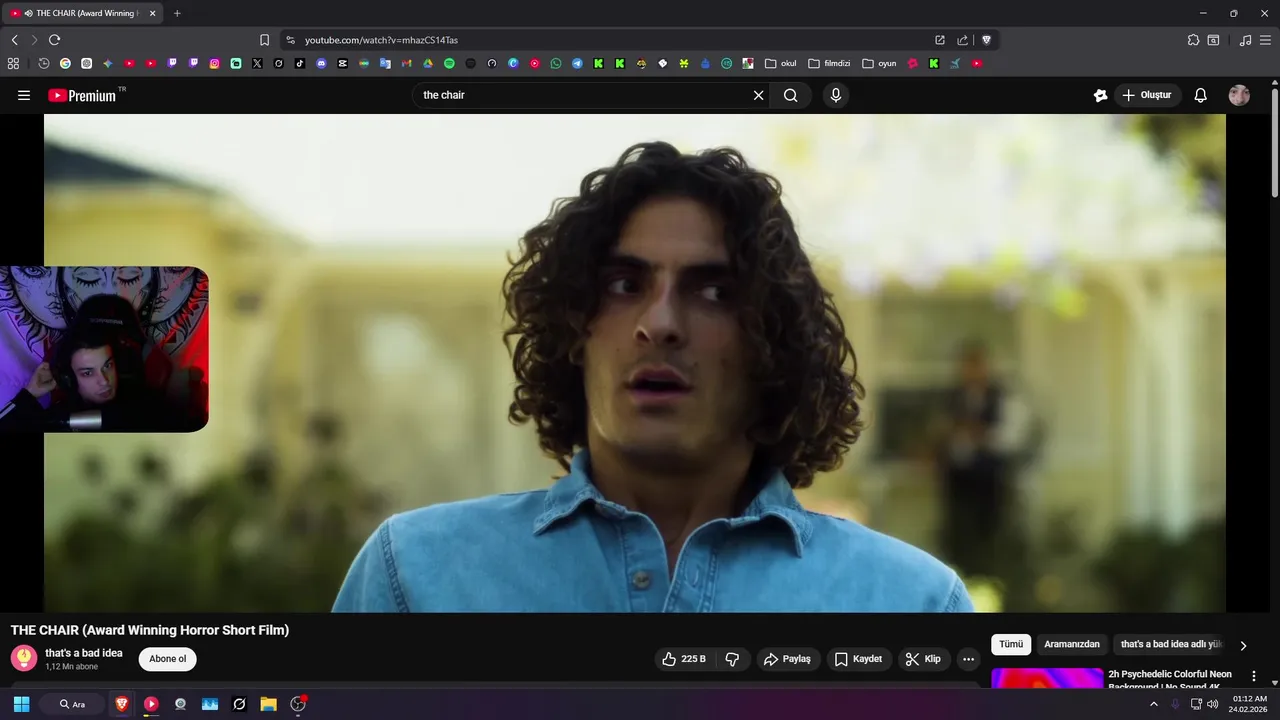Open the browser extensions puzzle icon
Screen dimensions: 1280x720
pyautogui.click(x=1193, y=40)
